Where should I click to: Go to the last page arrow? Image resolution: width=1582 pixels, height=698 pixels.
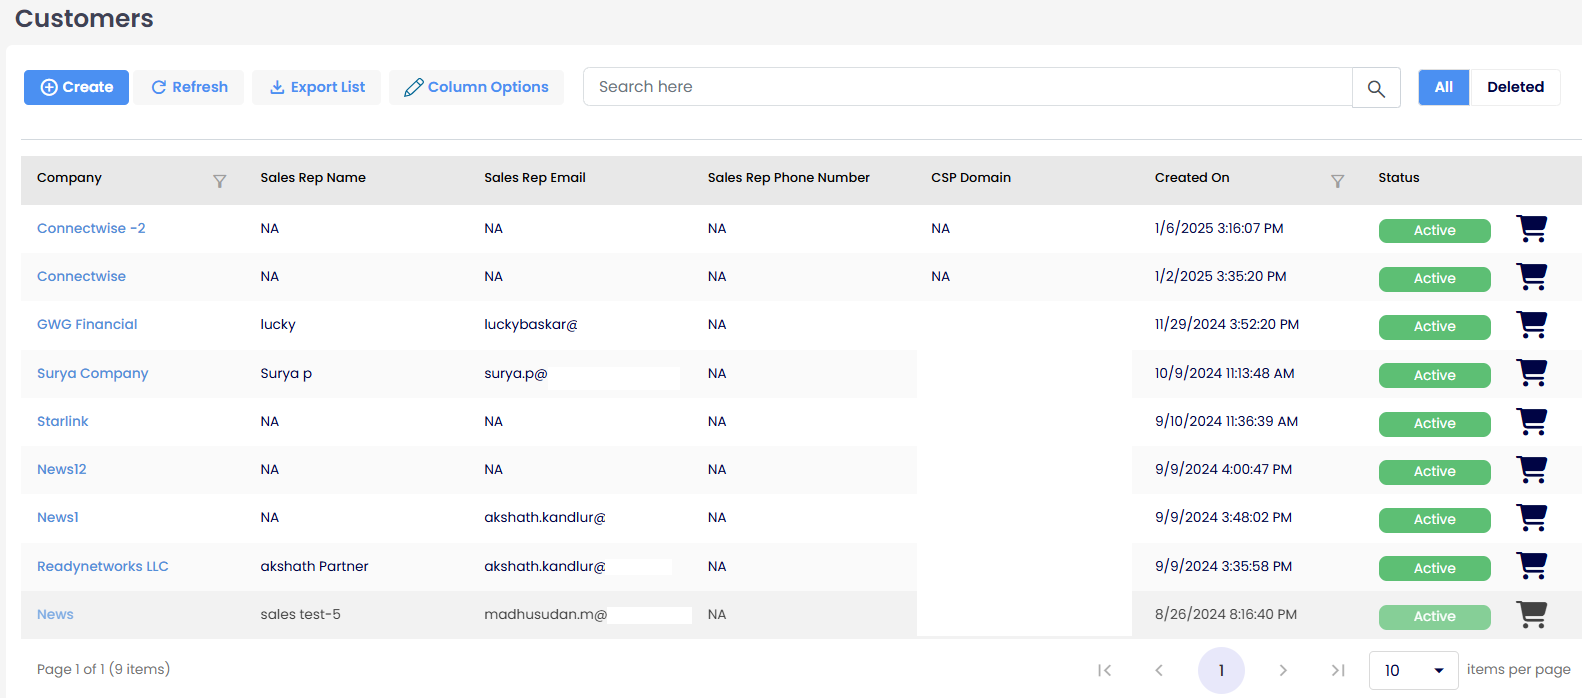click(1338, 670)
